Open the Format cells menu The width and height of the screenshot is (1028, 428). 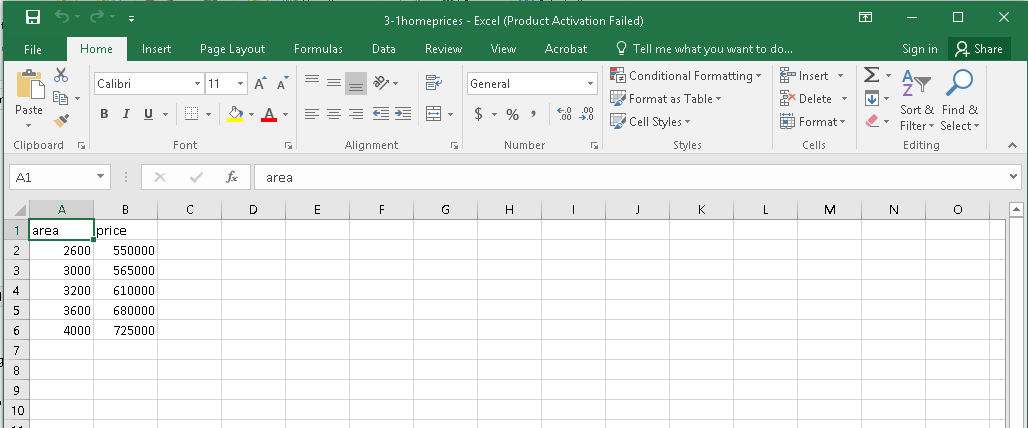[x=813, y=121]
